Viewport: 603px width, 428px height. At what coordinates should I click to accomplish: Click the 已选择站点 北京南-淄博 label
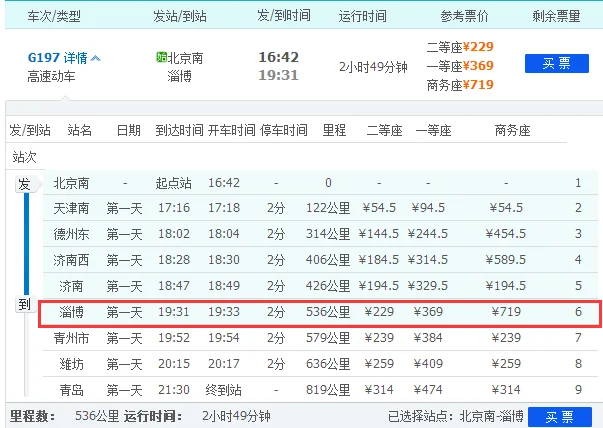coord(456,416)
